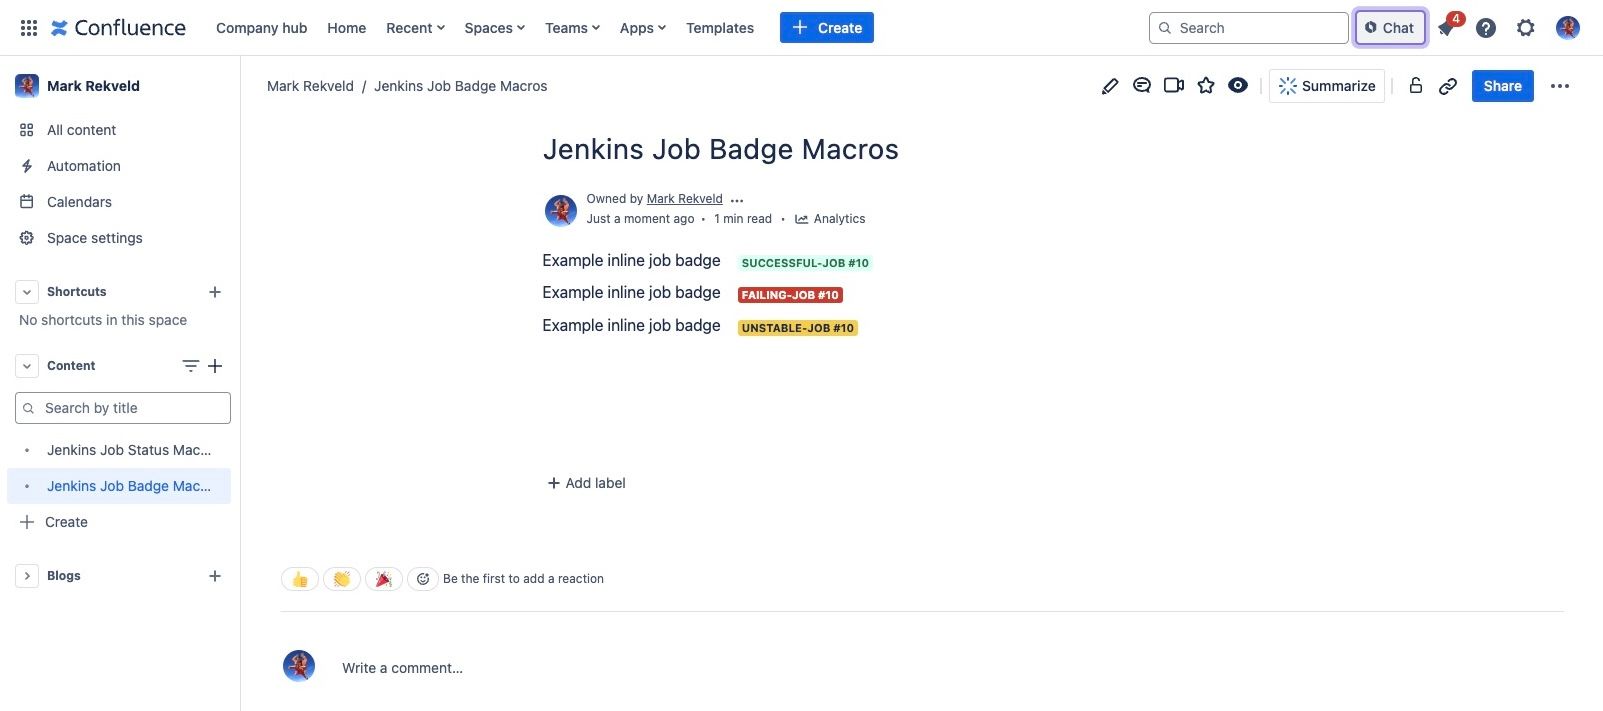
Task: Click the FAILING-JOB #10 badge
Action: tap(790, 295)
